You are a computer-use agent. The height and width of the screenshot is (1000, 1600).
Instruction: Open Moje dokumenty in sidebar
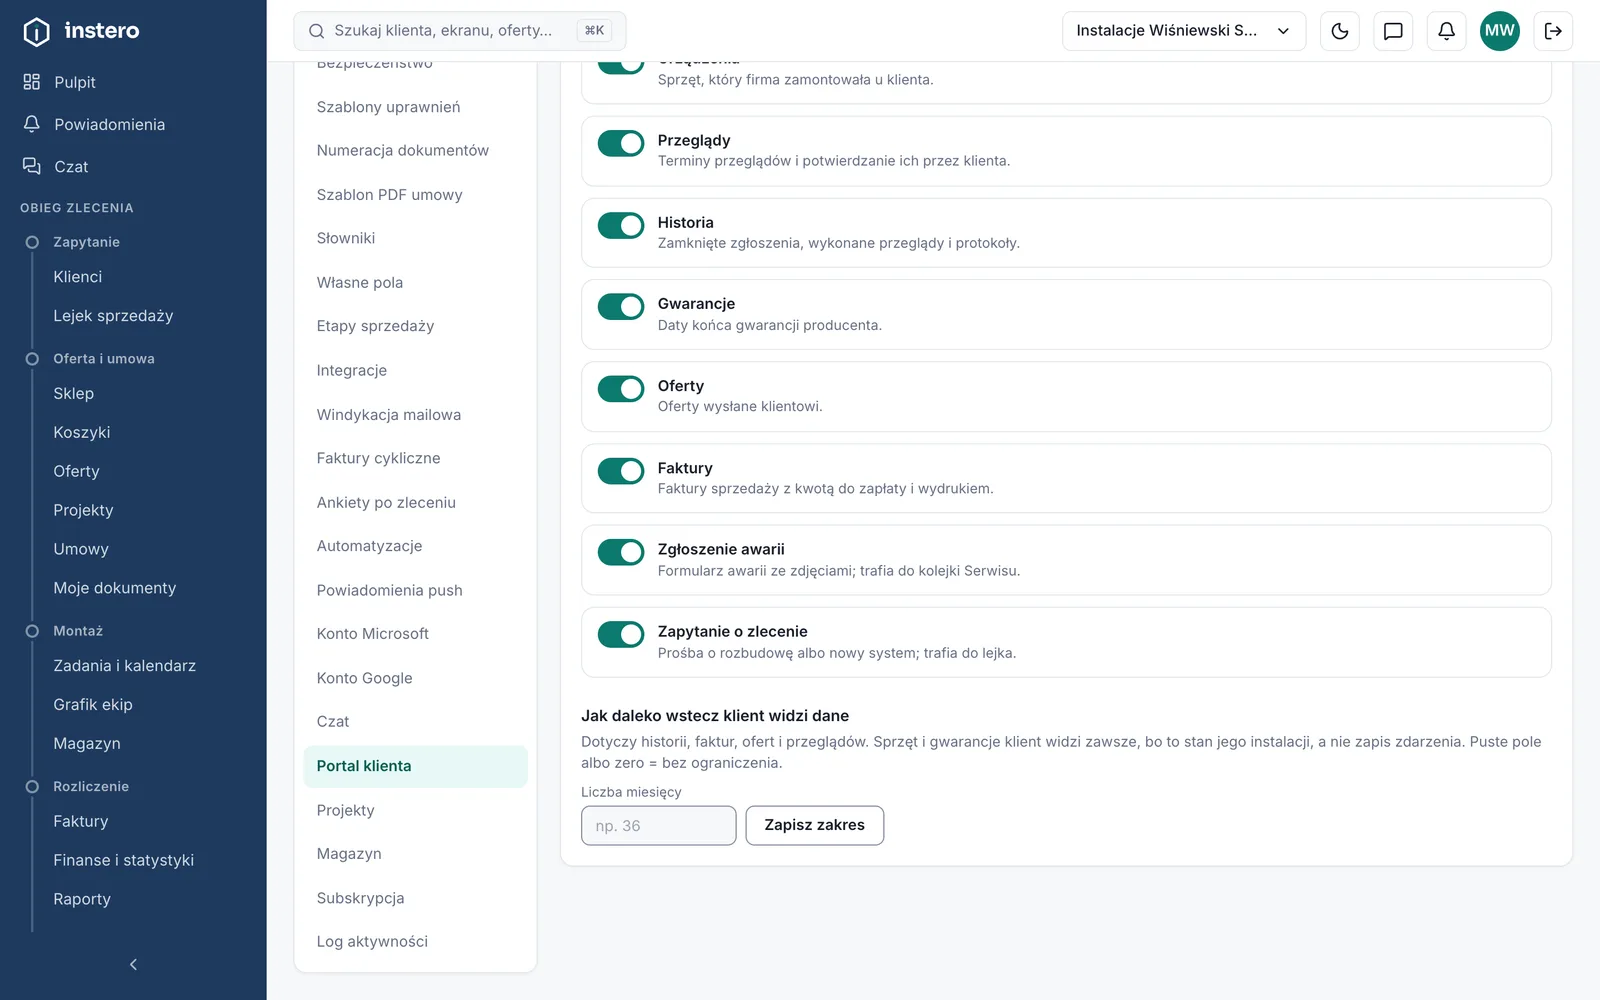point(114,588)
